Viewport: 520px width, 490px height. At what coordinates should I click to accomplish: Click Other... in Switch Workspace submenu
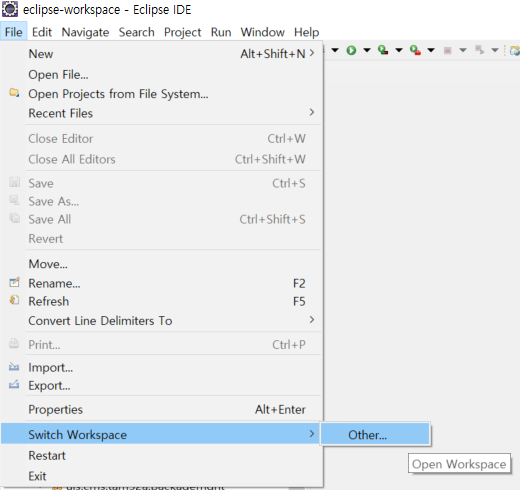(x=375, y=434)
